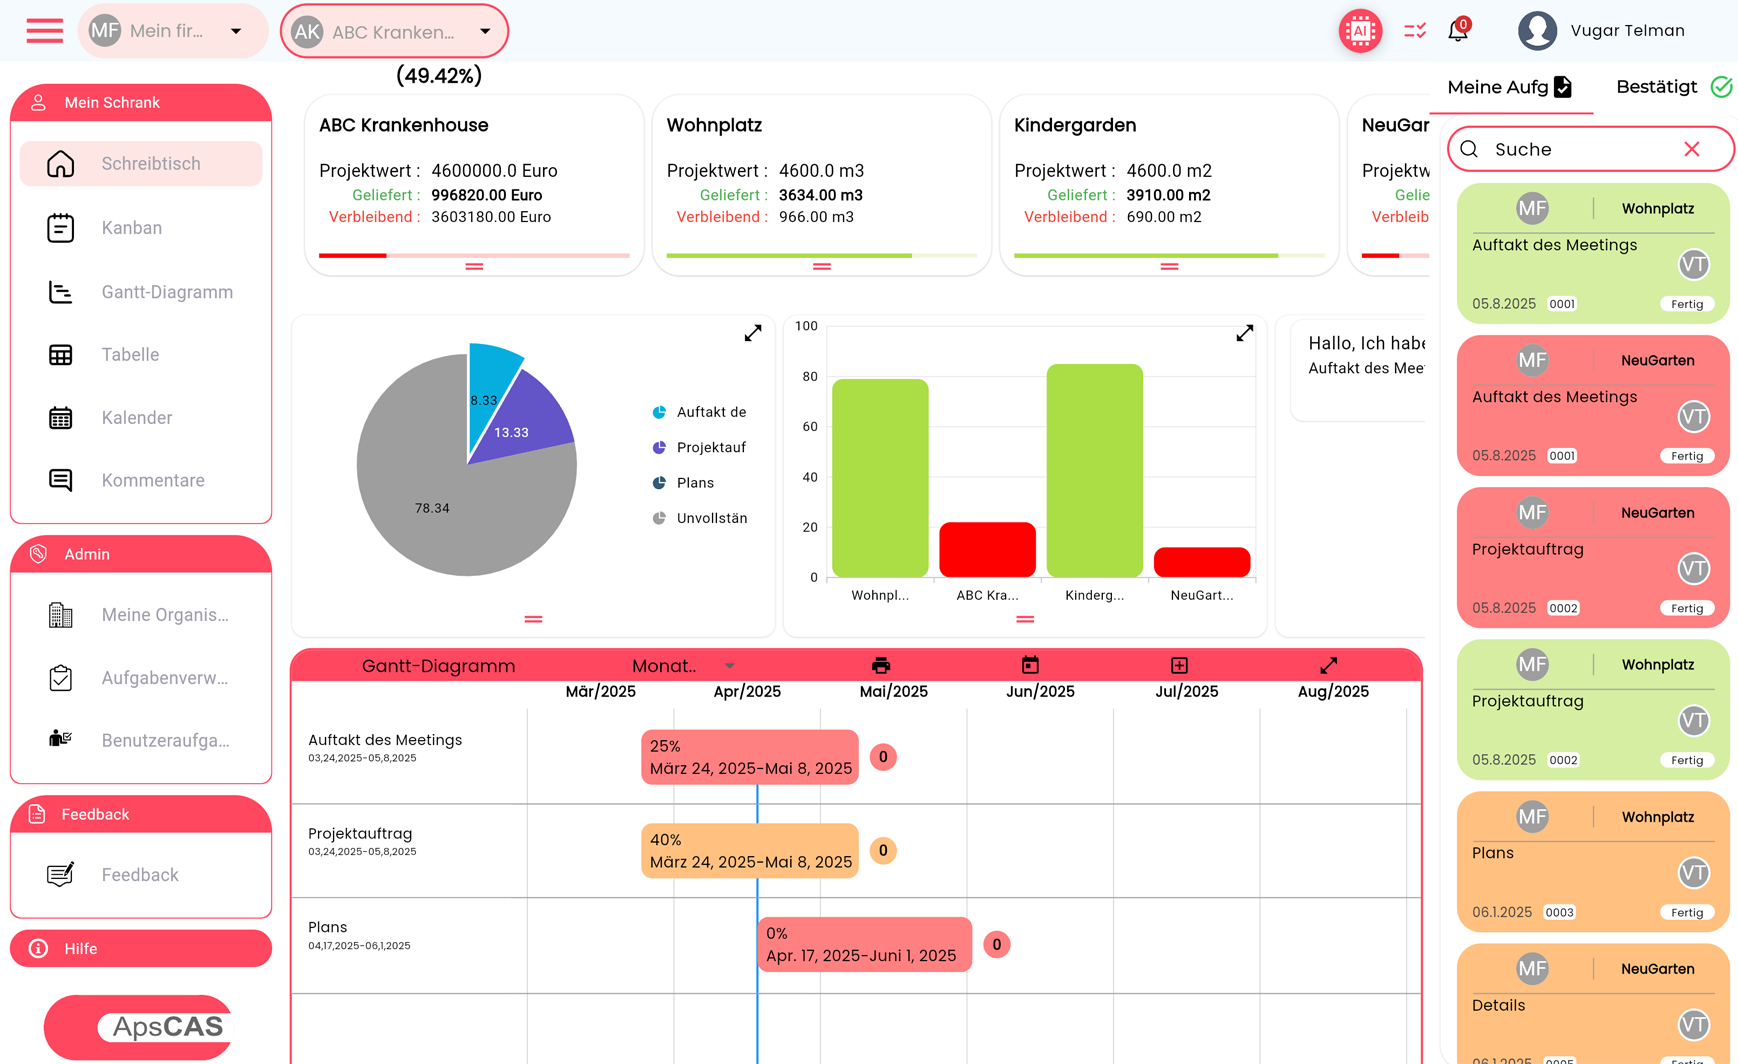The width and height of the screenshot is (1738, 1064).
Task: Expand the pie chart to fullscreen
Action: pos(752,333)
